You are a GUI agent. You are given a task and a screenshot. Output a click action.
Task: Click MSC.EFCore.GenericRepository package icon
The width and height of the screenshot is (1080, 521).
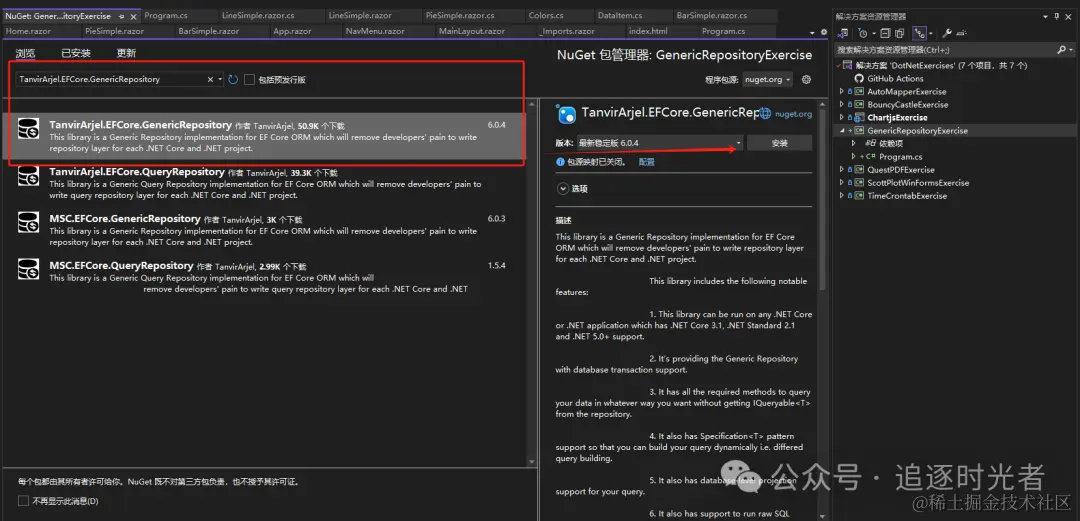pyautogui.click(x=28, y=223)
